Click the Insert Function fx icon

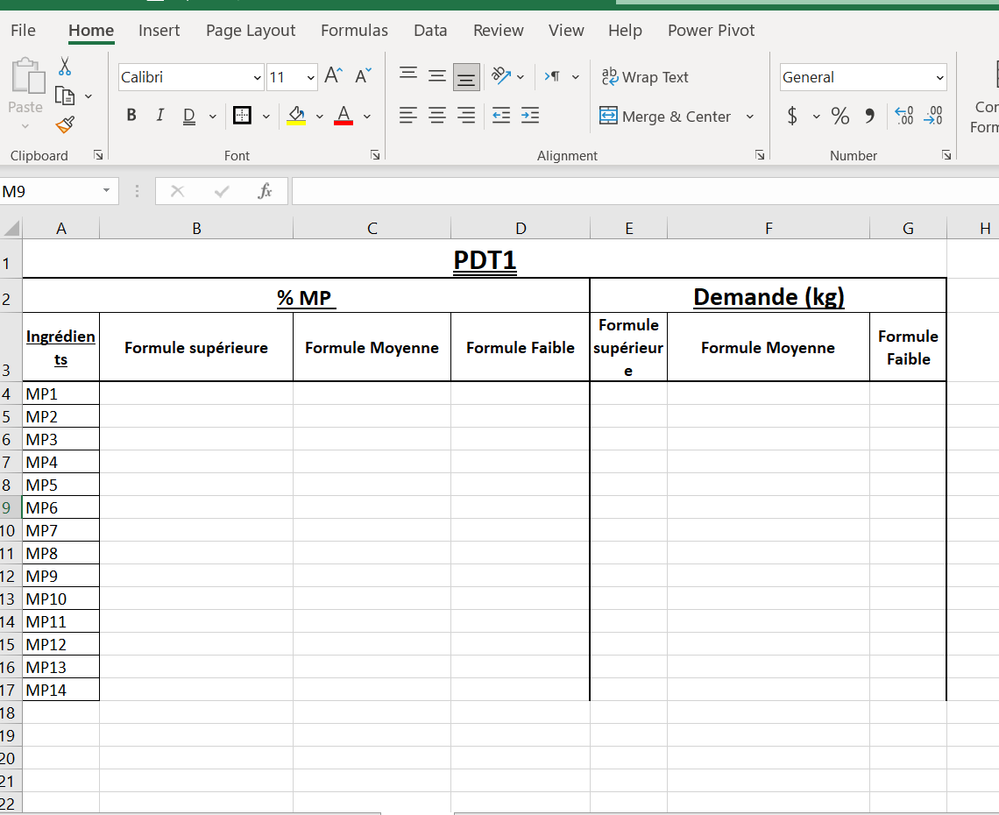point(265,191)
